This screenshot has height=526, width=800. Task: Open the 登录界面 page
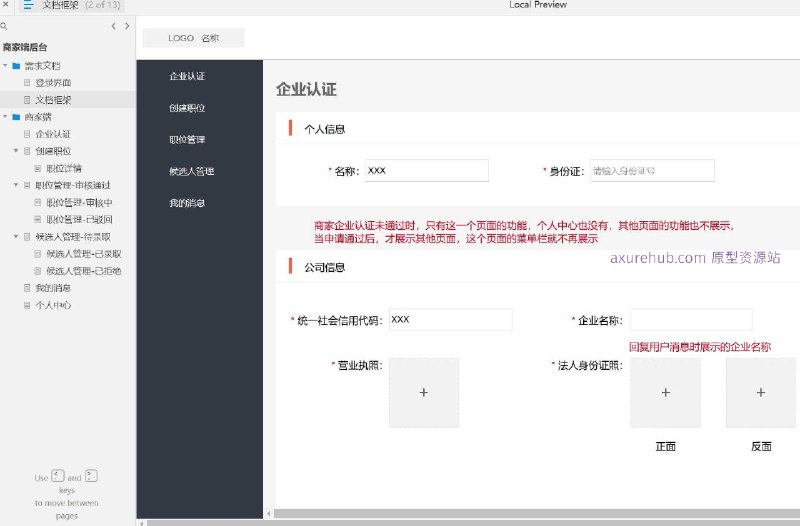(53, 83)
